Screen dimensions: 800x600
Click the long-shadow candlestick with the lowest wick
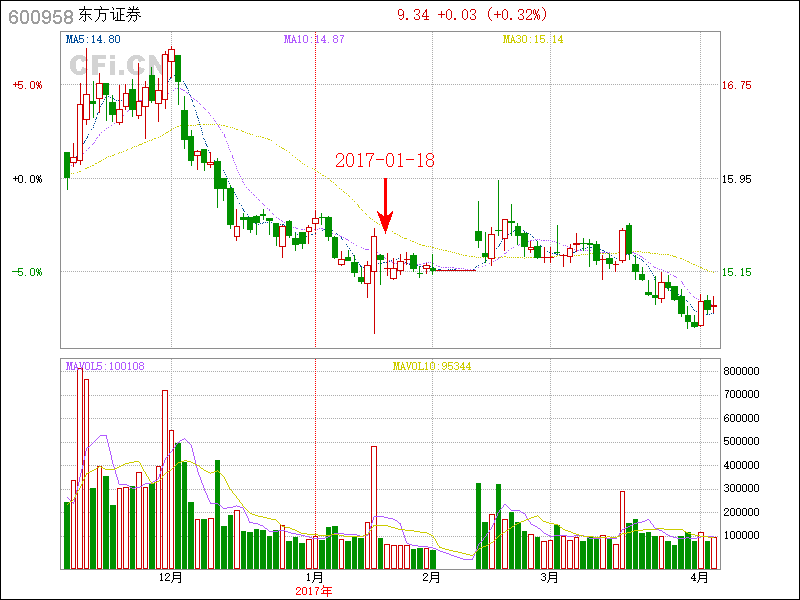[x=374, y=282]
